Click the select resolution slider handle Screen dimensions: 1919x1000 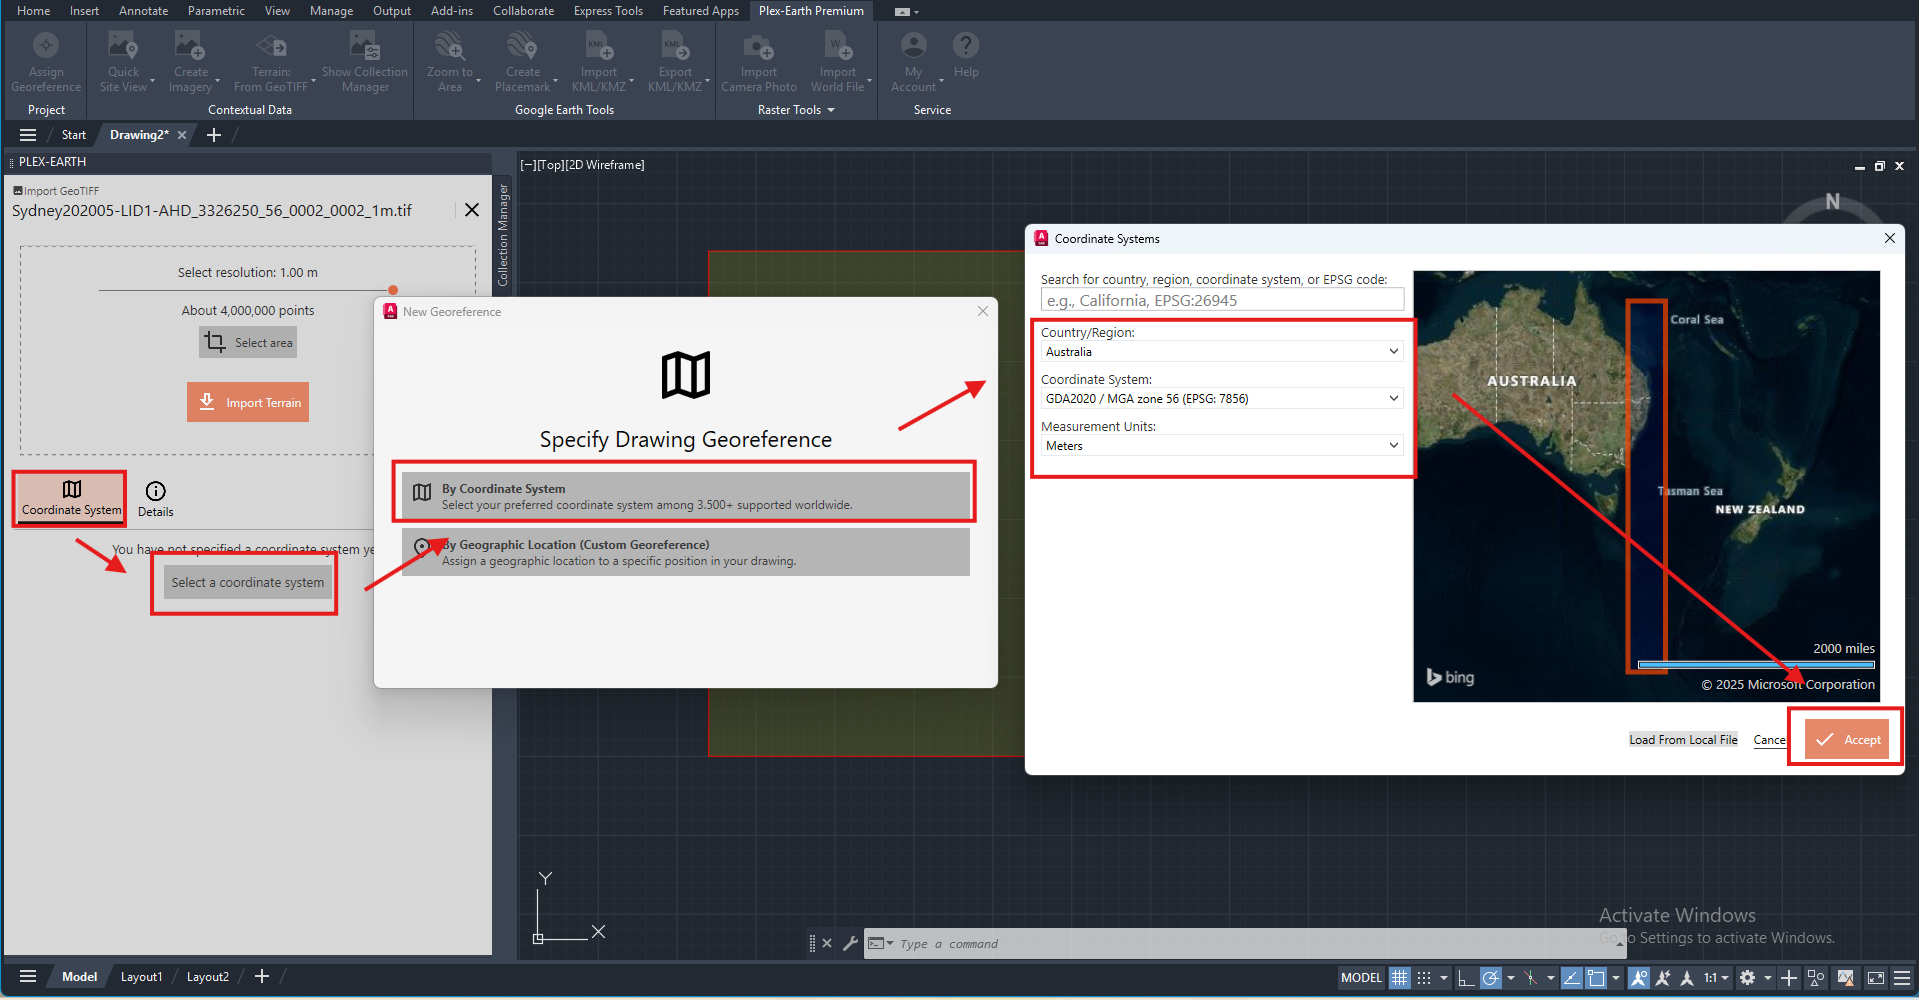[393, 290]
